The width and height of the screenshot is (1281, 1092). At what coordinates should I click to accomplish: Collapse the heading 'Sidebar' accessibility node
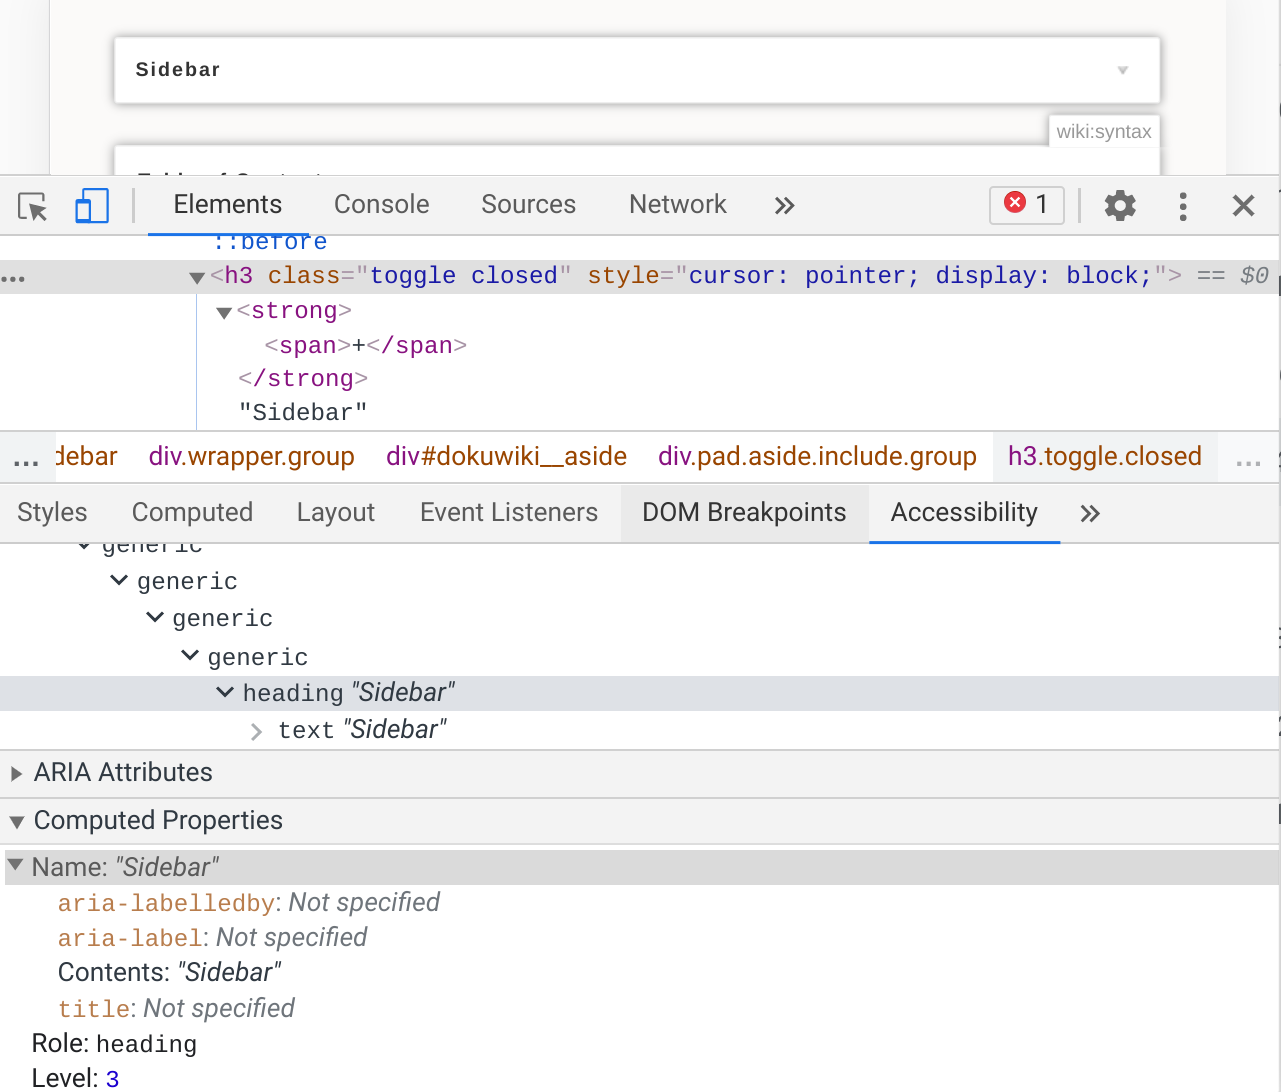pyautogui.click(x=224, y=691)
